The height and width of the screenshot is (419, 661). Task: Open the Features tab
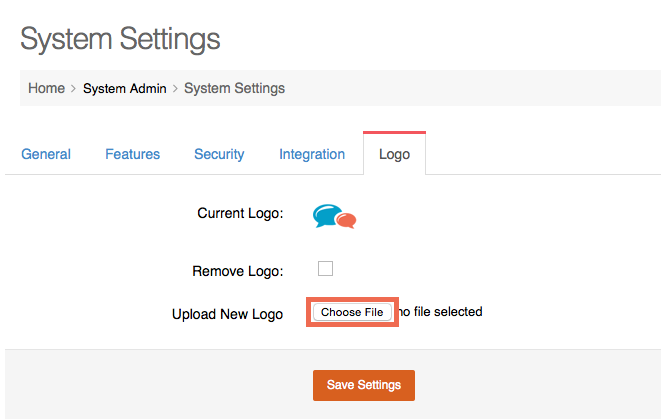coord(132,154)
